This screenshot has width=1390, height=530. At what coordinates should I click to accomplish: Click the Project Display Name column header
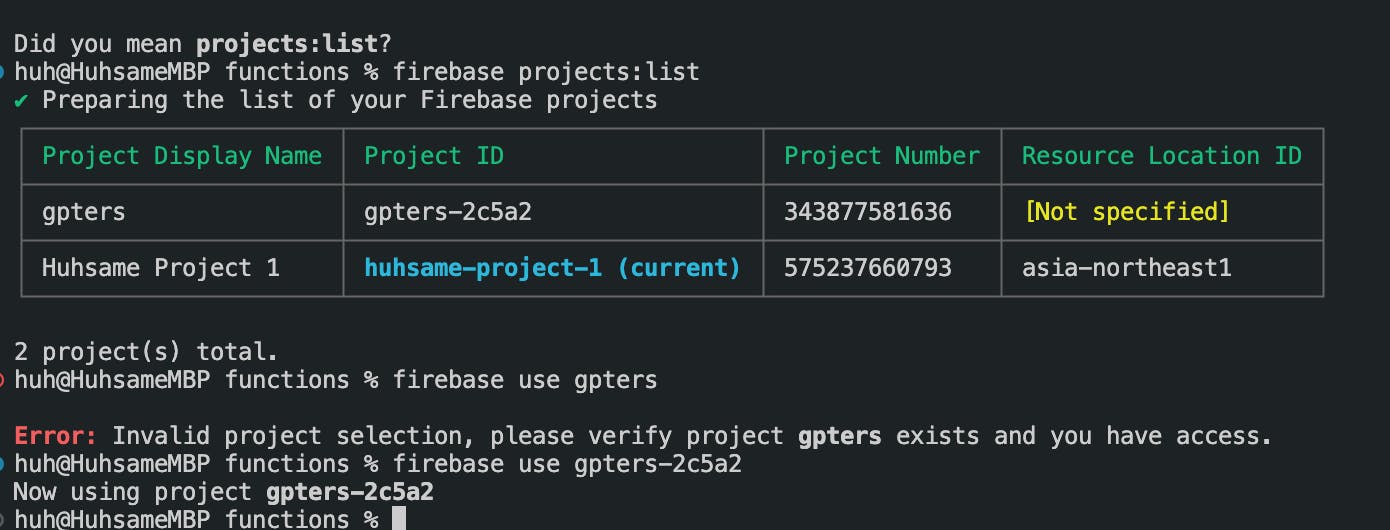click(x=182, y=156)
